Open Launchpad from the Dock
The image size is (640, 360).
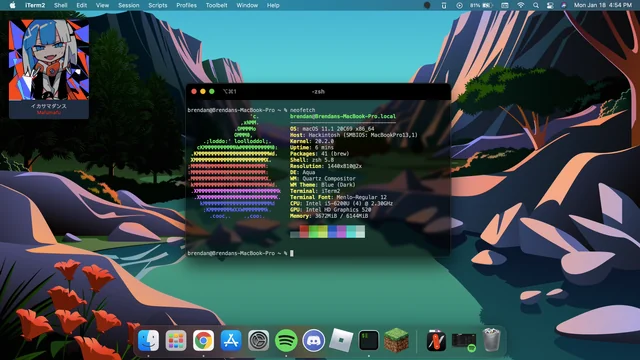point(176,340)
